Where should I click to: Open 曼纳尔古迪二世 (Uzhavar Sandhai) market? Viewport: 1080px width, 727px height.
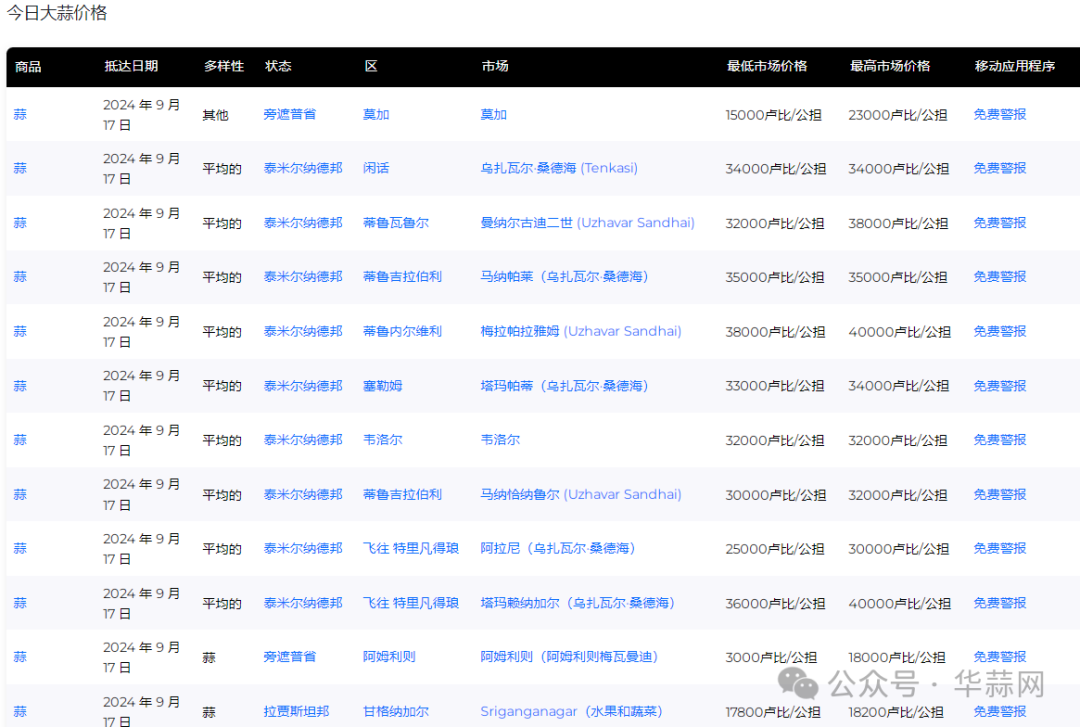(587, 223)
